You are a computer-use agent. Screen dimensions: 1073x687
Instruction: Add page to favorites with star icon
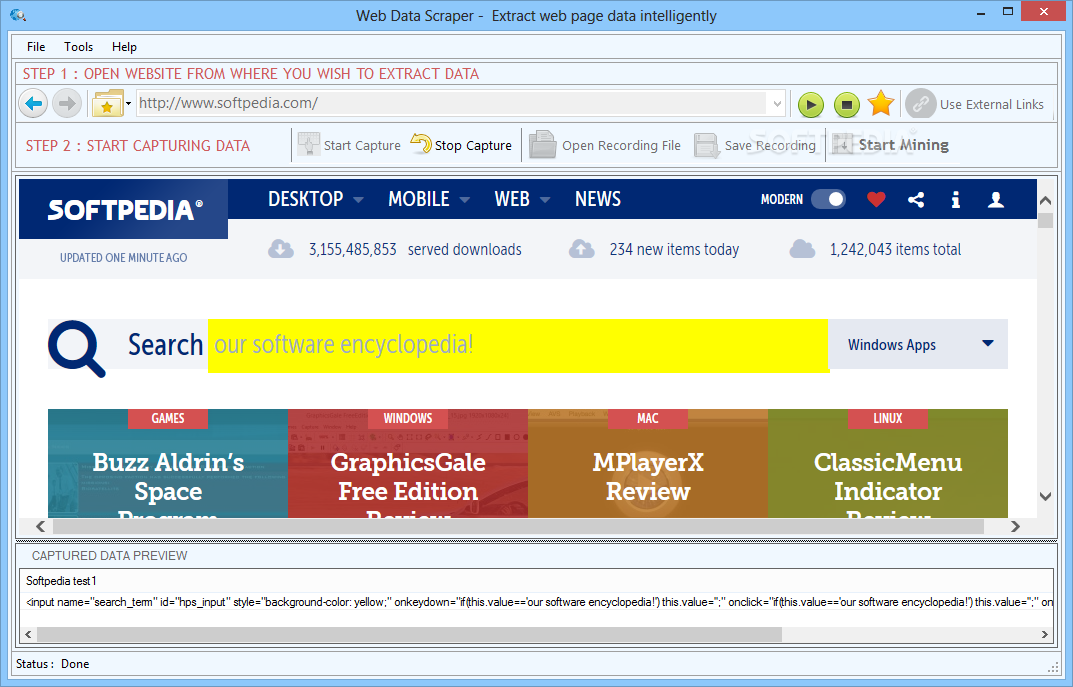(x=881, y=103)
